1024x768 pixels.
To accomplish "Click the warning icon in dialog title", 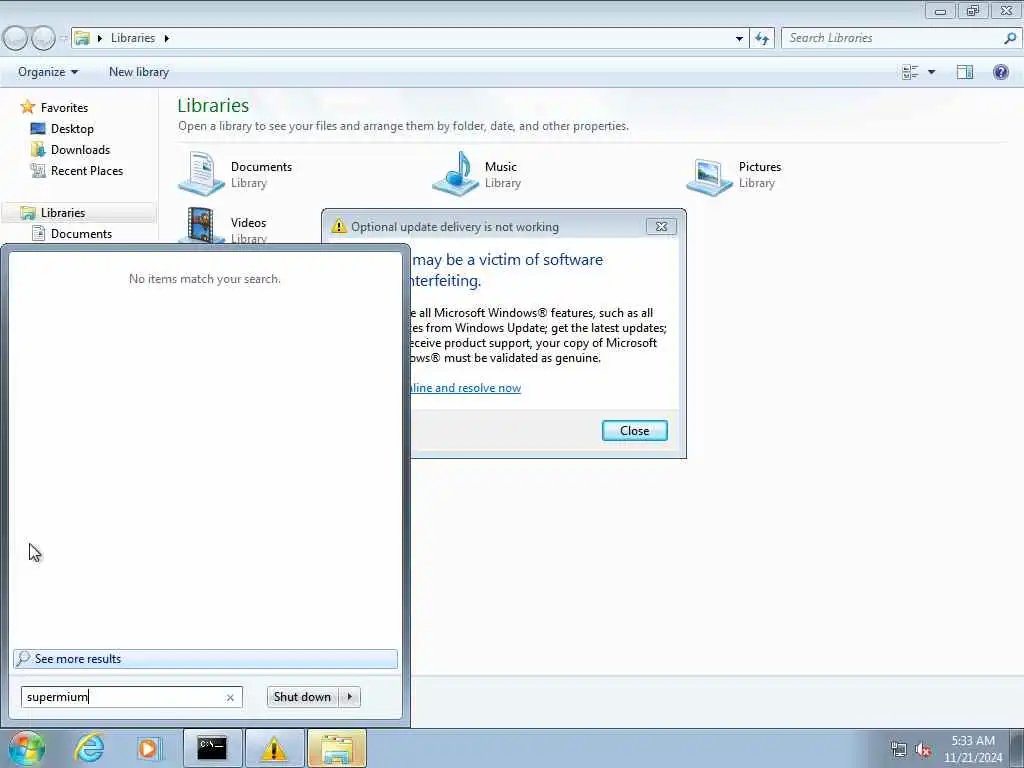I will coord(339,226).
